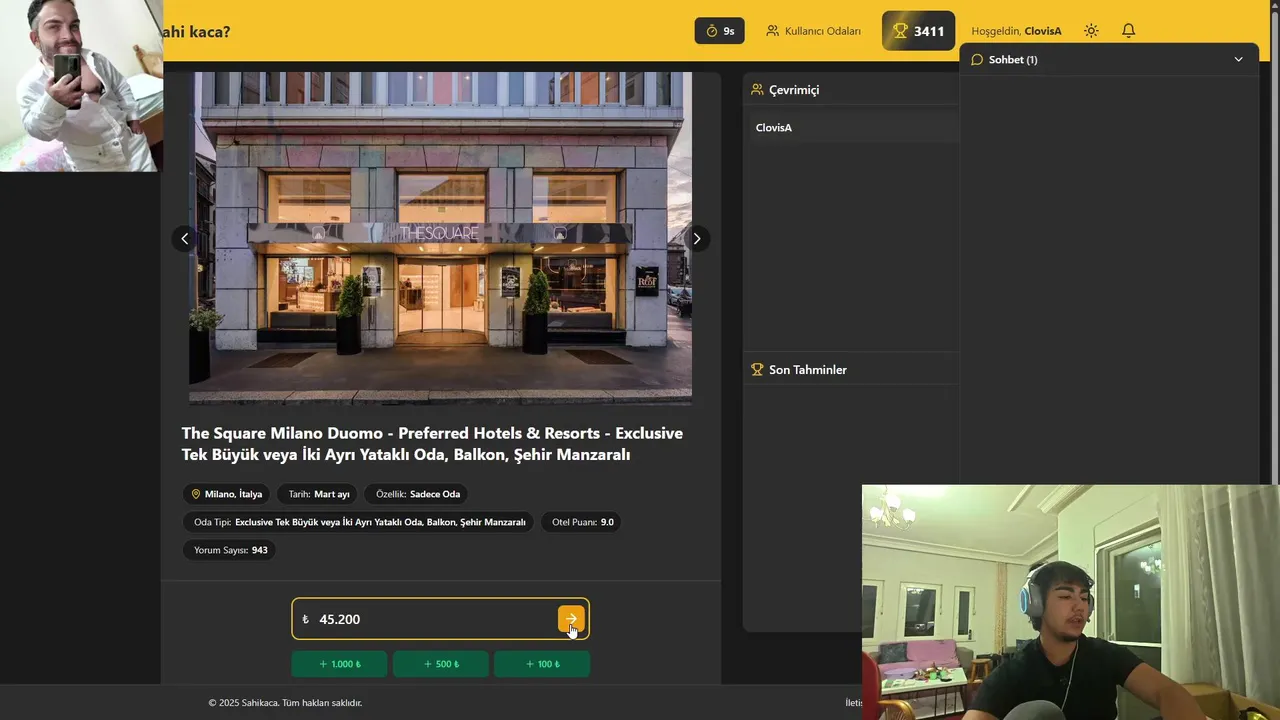Click the location pin icon by Milano

[x=196, y=494]
